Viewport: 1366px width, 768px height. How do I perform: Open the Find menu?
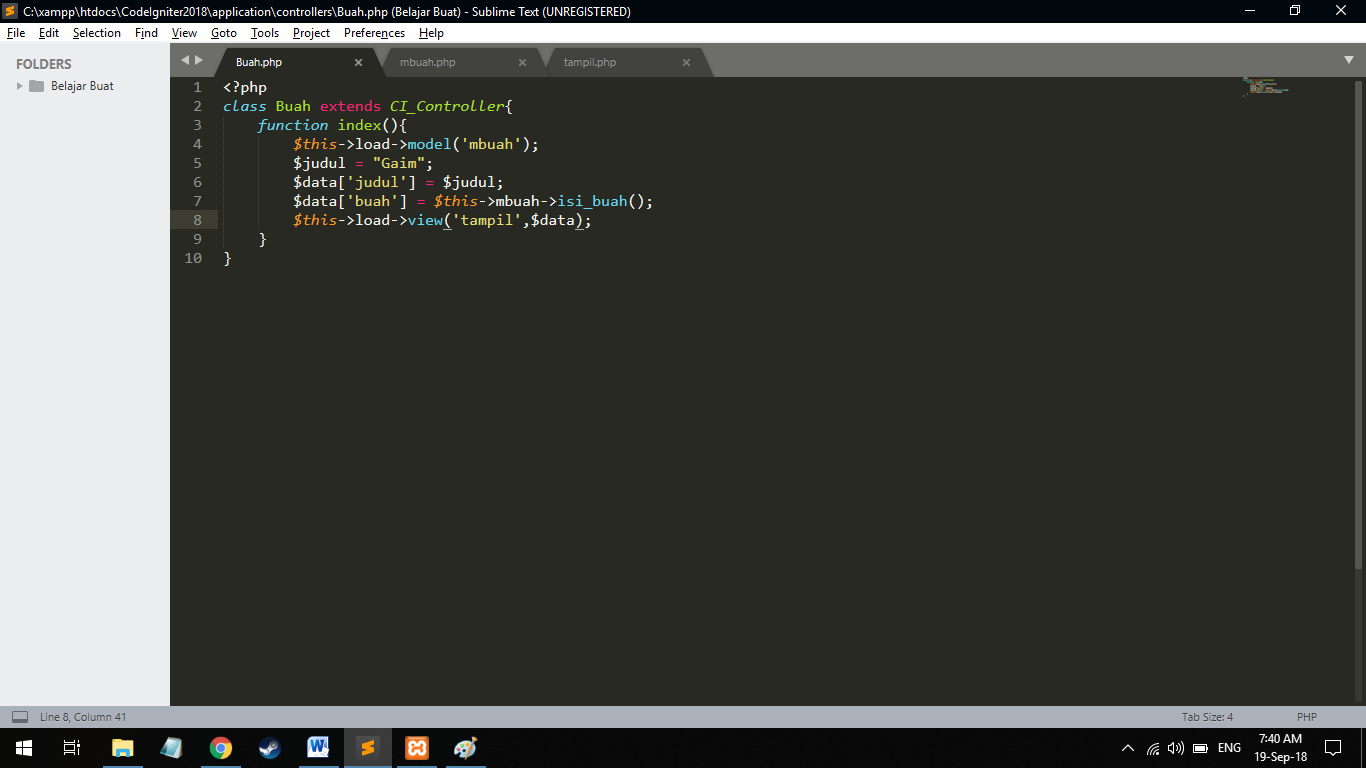pyautogui.click(x=146, y=33)
